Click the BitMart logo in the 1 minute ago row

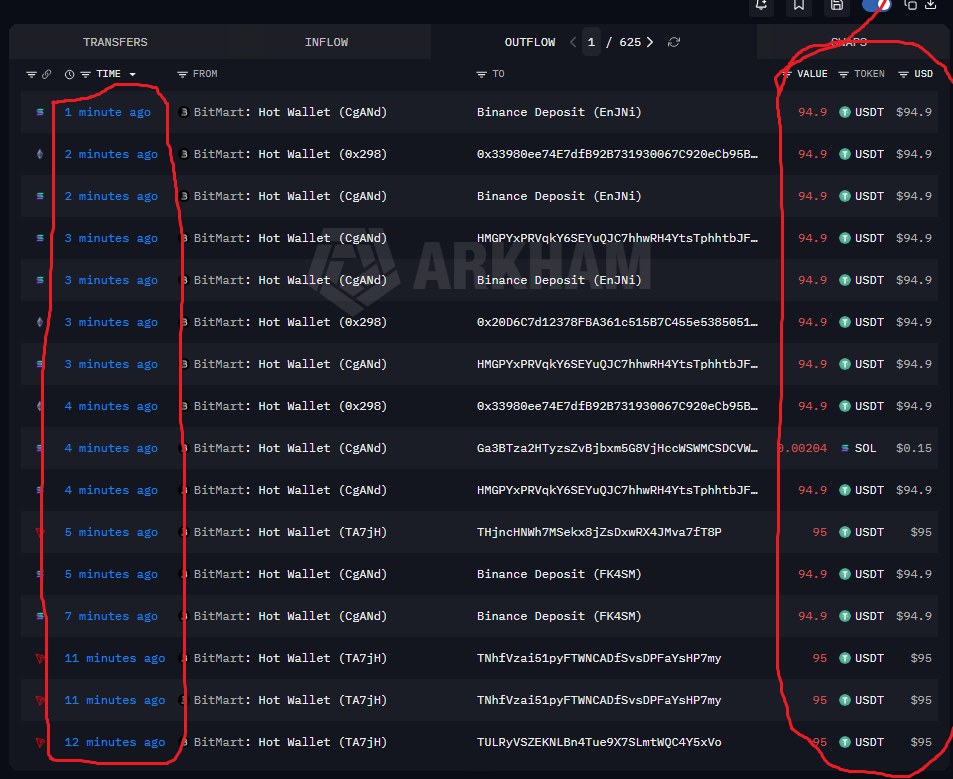pos(184,112)
